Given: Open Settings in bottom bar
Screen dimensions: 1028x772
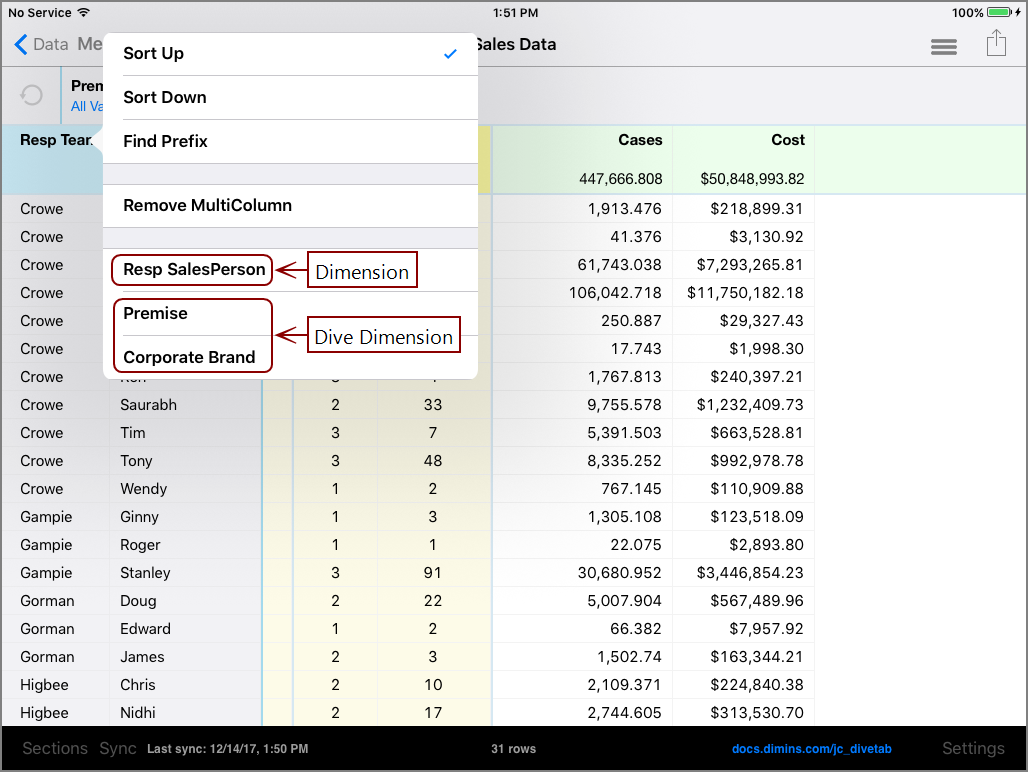Looking at the screenshot, I should tap(972, 748).
